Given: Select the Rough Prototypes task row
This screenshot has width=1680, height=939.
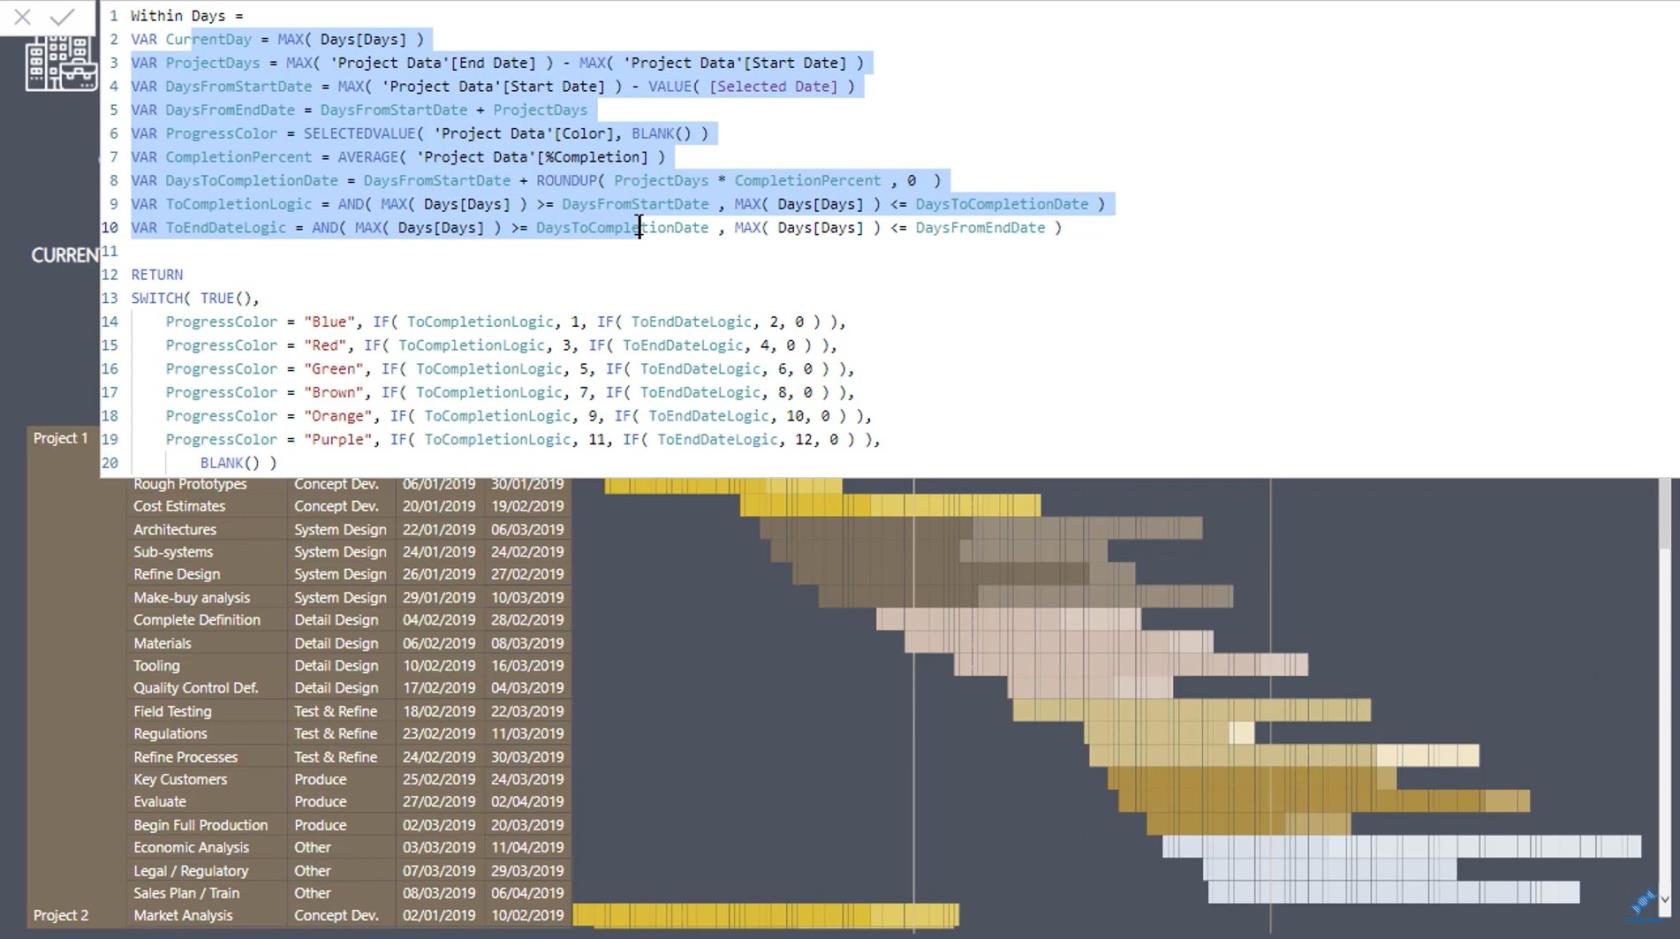Looking at the screenshot, I should (190, 484).
